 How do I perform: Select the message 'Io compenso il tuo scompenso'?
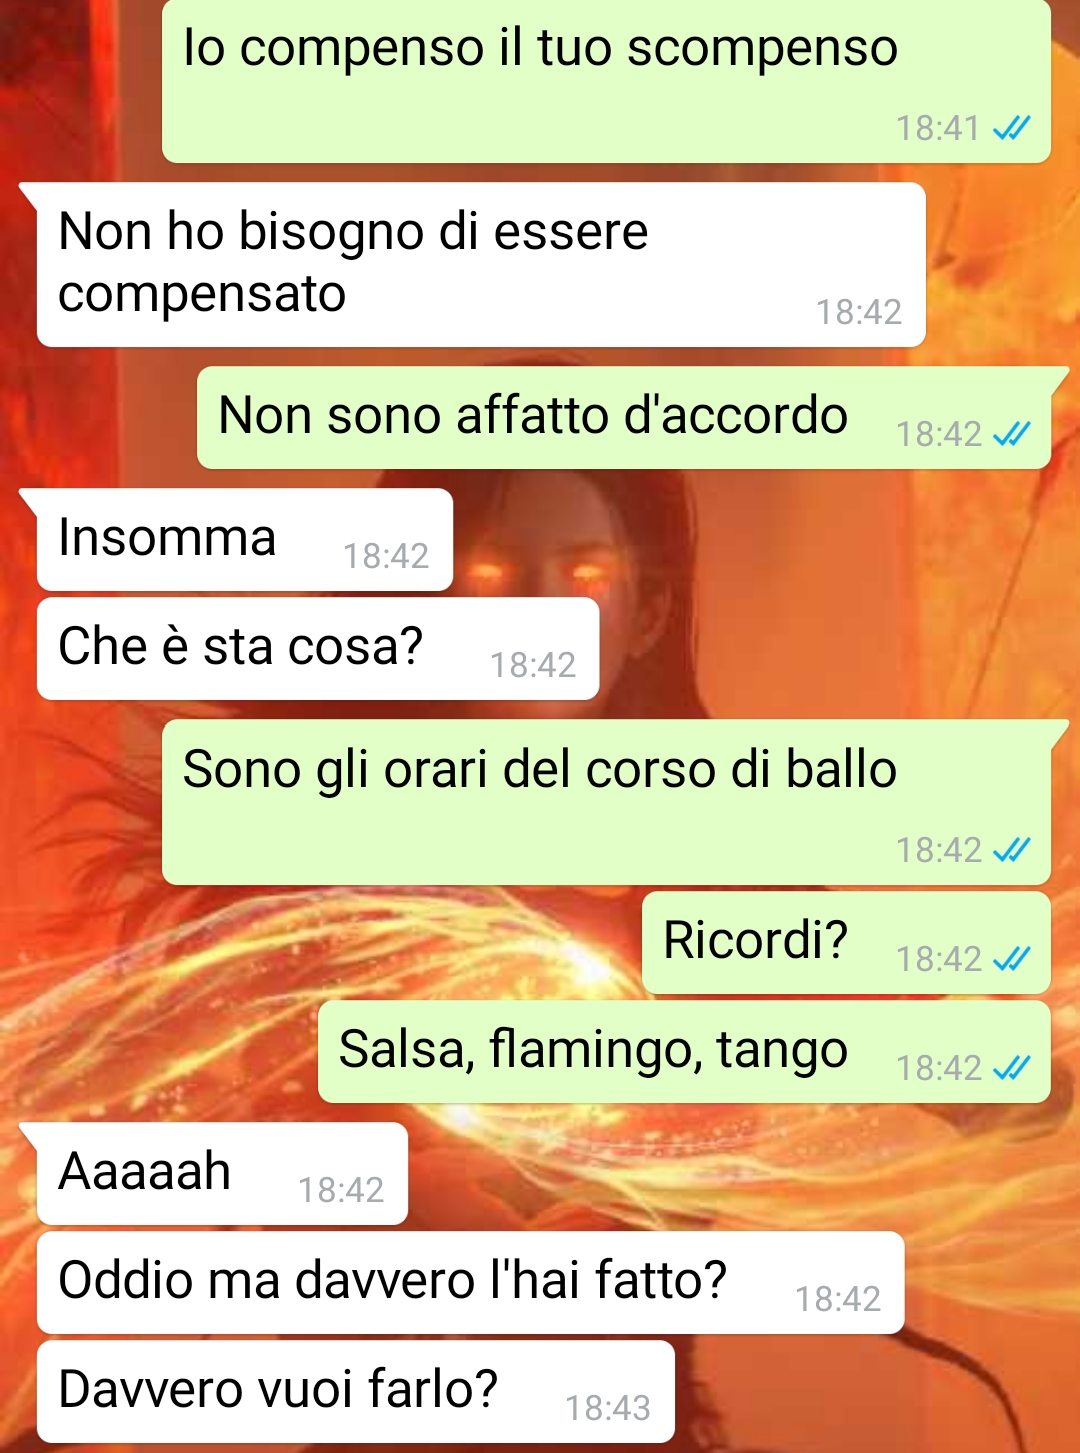click(x=606, y=81)
